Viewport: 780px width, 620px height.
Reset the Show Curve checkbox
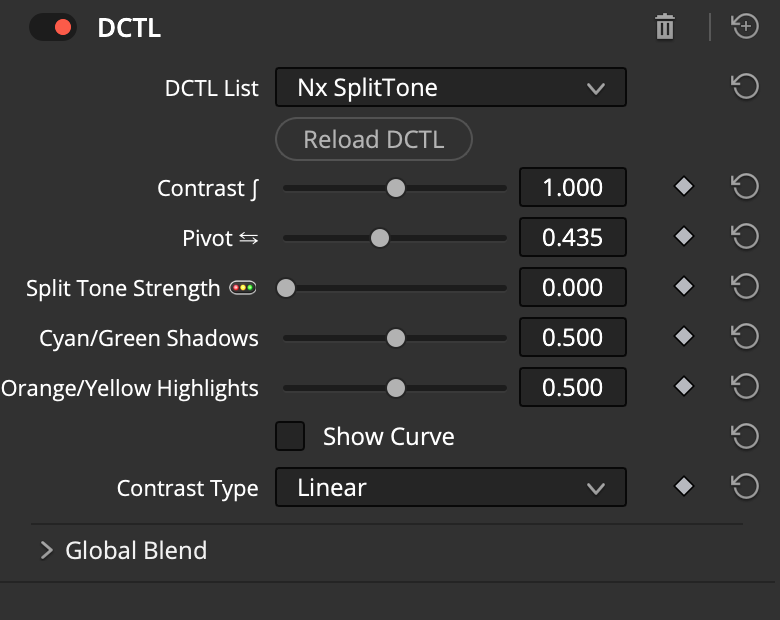(745, 437)
